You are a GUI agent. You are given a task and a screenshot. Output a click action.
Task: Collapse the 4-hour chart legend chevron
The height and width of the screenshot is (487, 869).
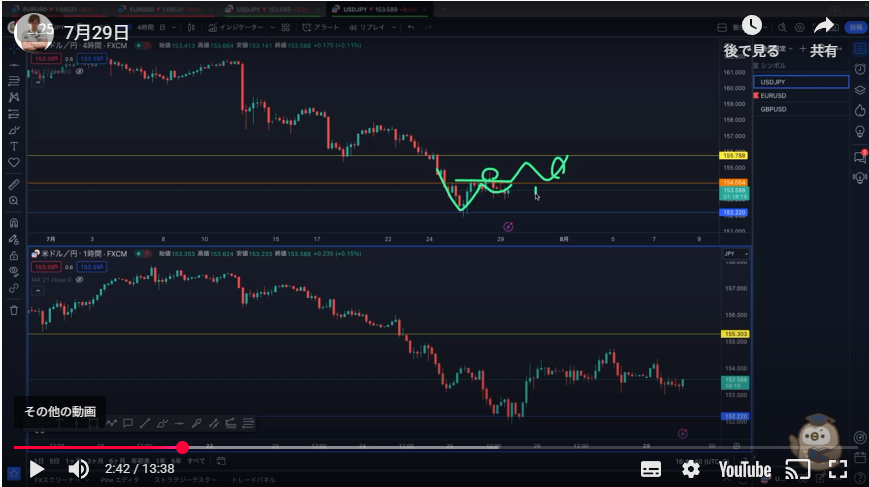coord(37,82)
